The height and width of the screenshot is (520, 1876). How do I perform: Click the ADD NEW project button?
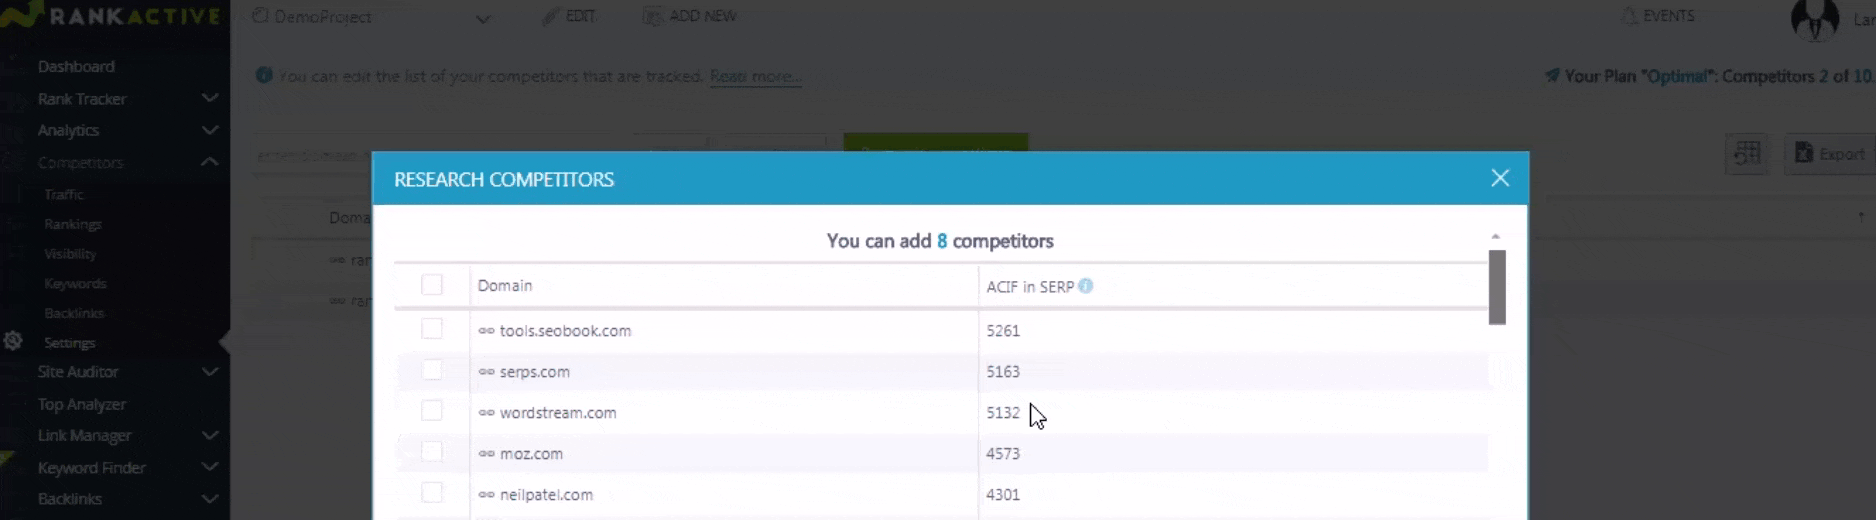pyautogui.click(x=690, y=16)
